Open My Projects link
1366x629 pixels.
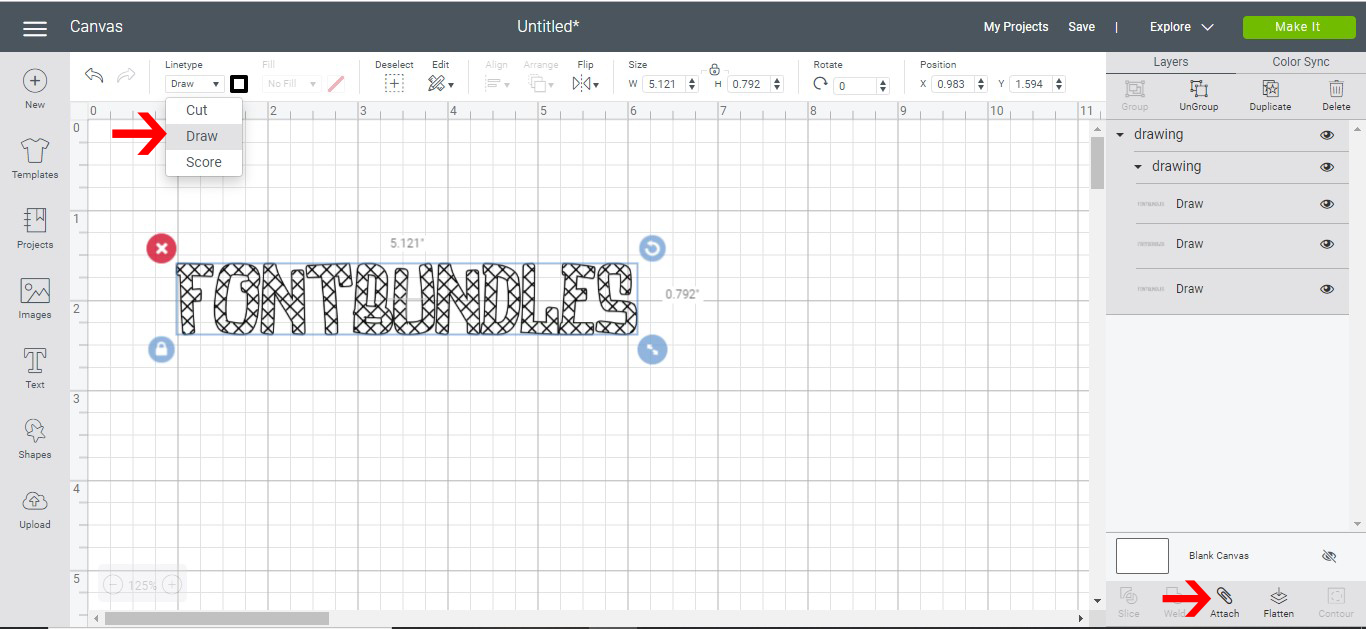tap(1016, 27)
